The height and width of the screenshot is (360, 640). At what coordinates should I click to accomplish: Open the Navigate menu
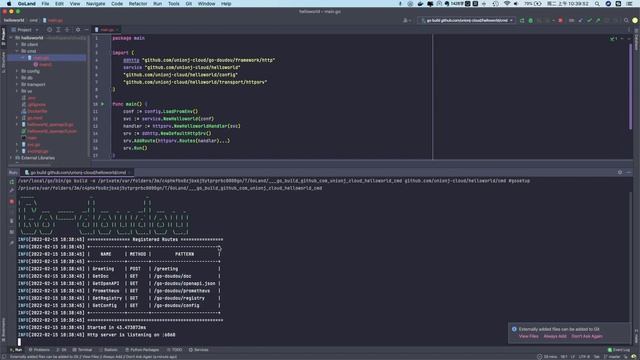point(96,4)
